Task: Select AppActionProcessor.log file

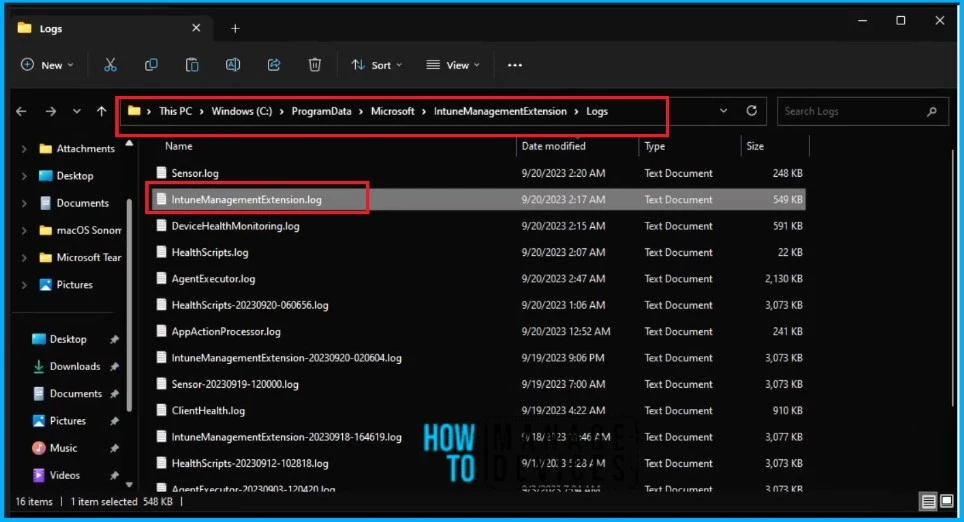Action: click(478, 331)
